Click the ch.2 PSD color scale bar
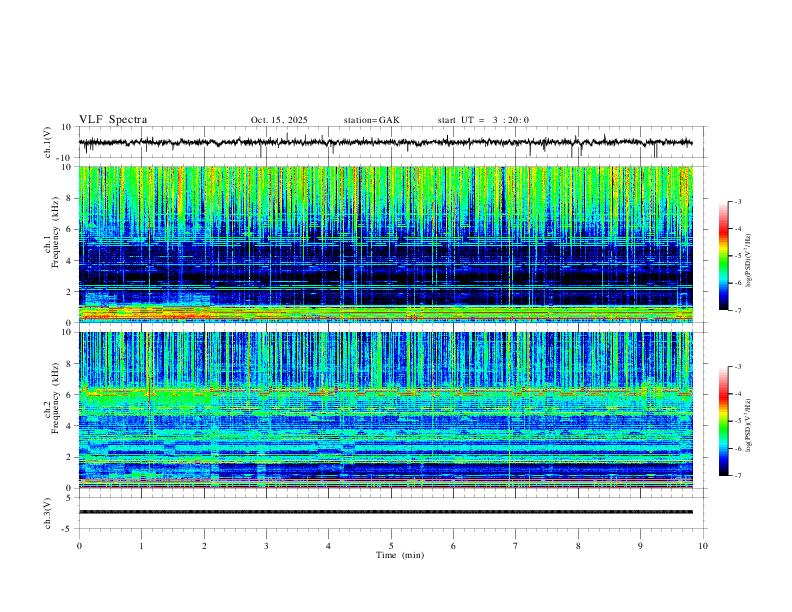The height and width of the screenshot is (612, 792). point(723,421)
